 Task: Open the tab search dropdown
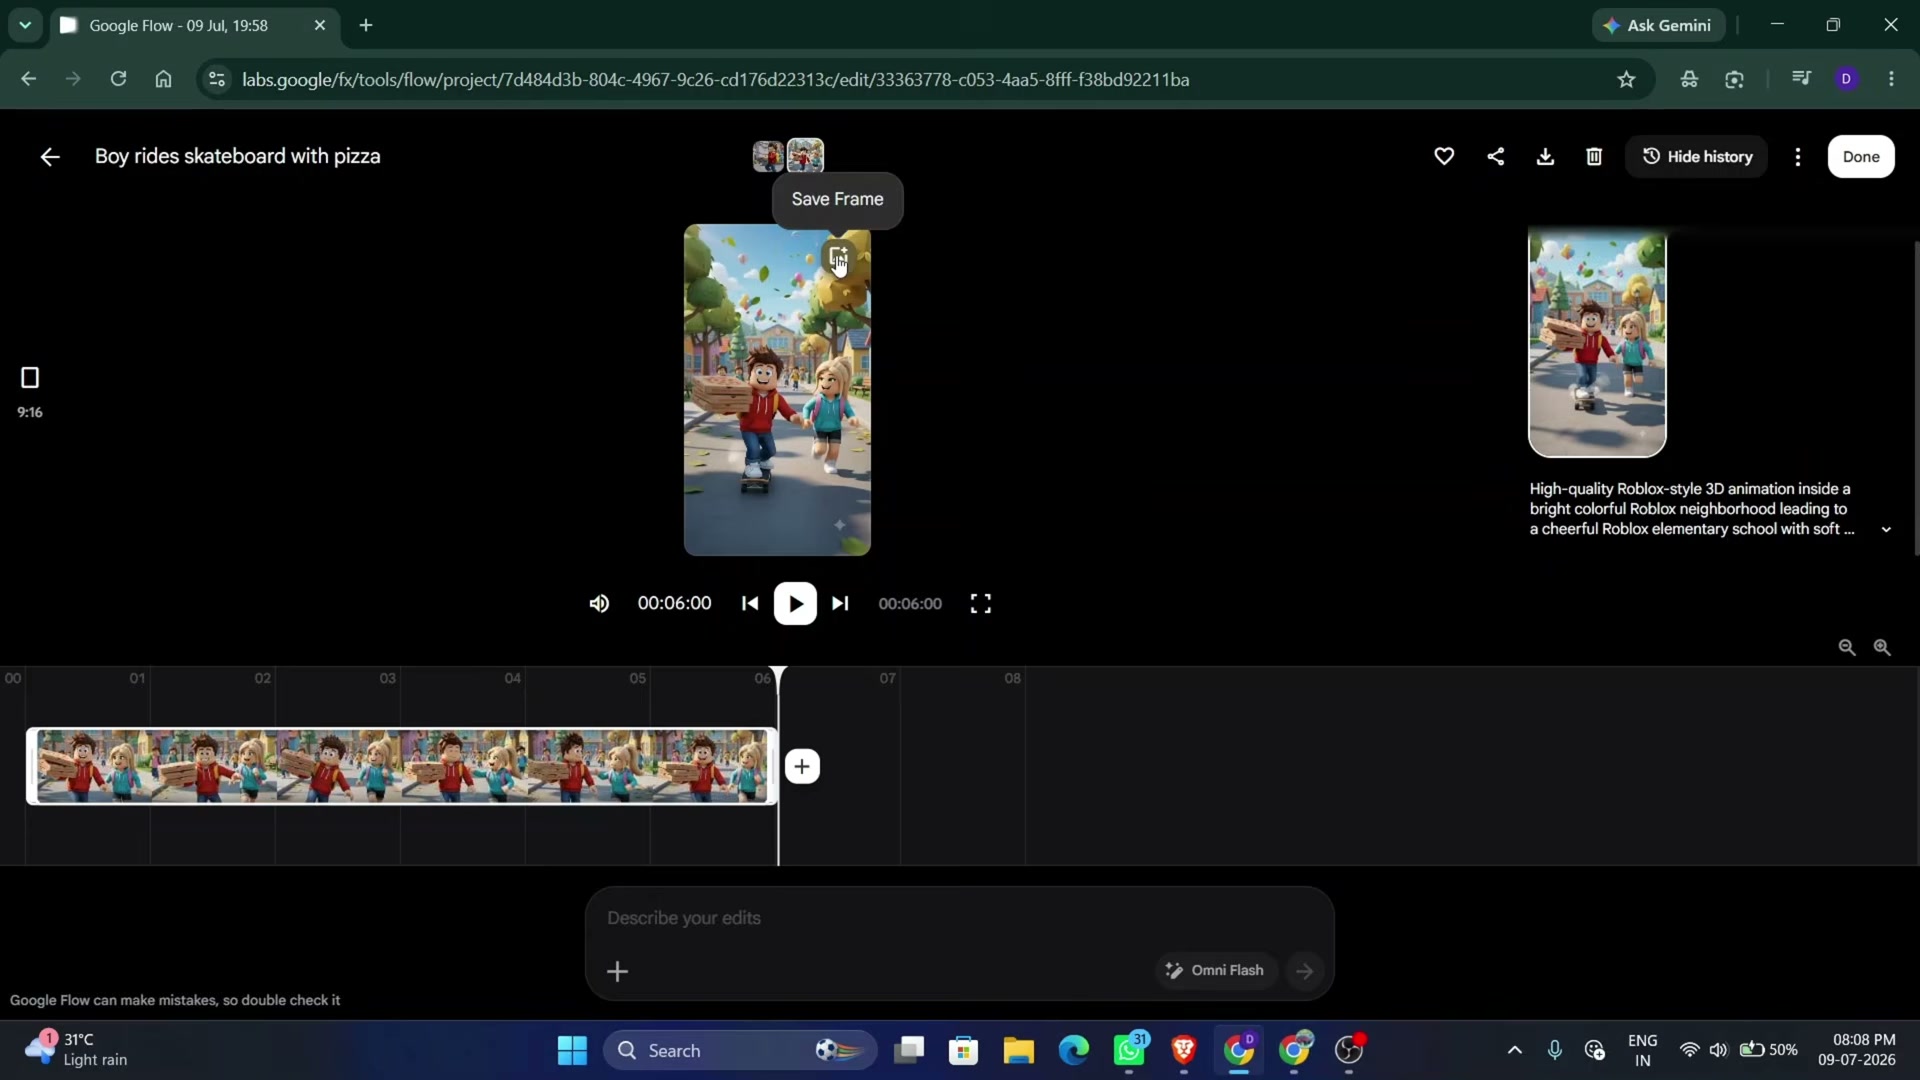point(25,26)
